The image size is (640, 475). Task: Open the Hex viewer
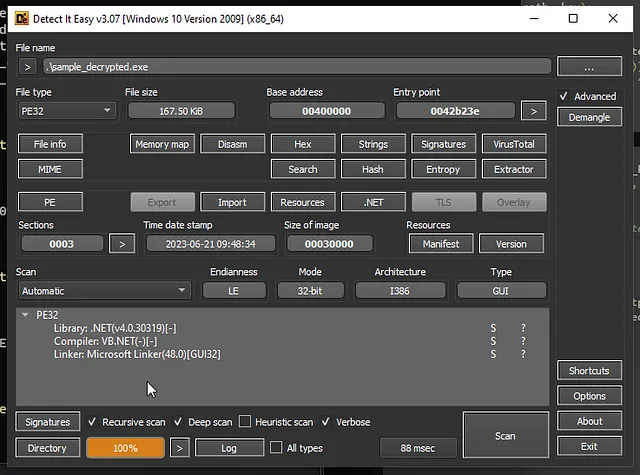(303, 144)
